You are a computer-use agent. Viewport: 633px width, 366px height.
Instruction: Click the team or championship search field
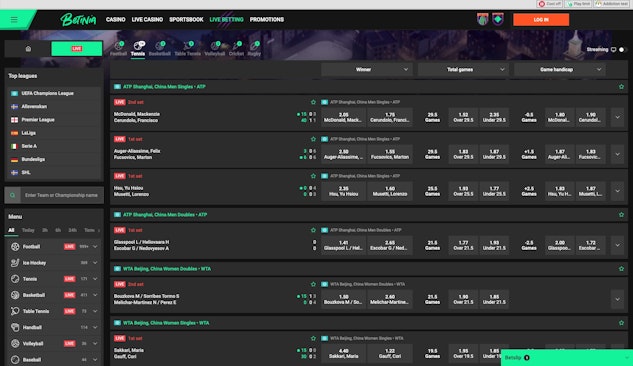click(x=62, y=195)
